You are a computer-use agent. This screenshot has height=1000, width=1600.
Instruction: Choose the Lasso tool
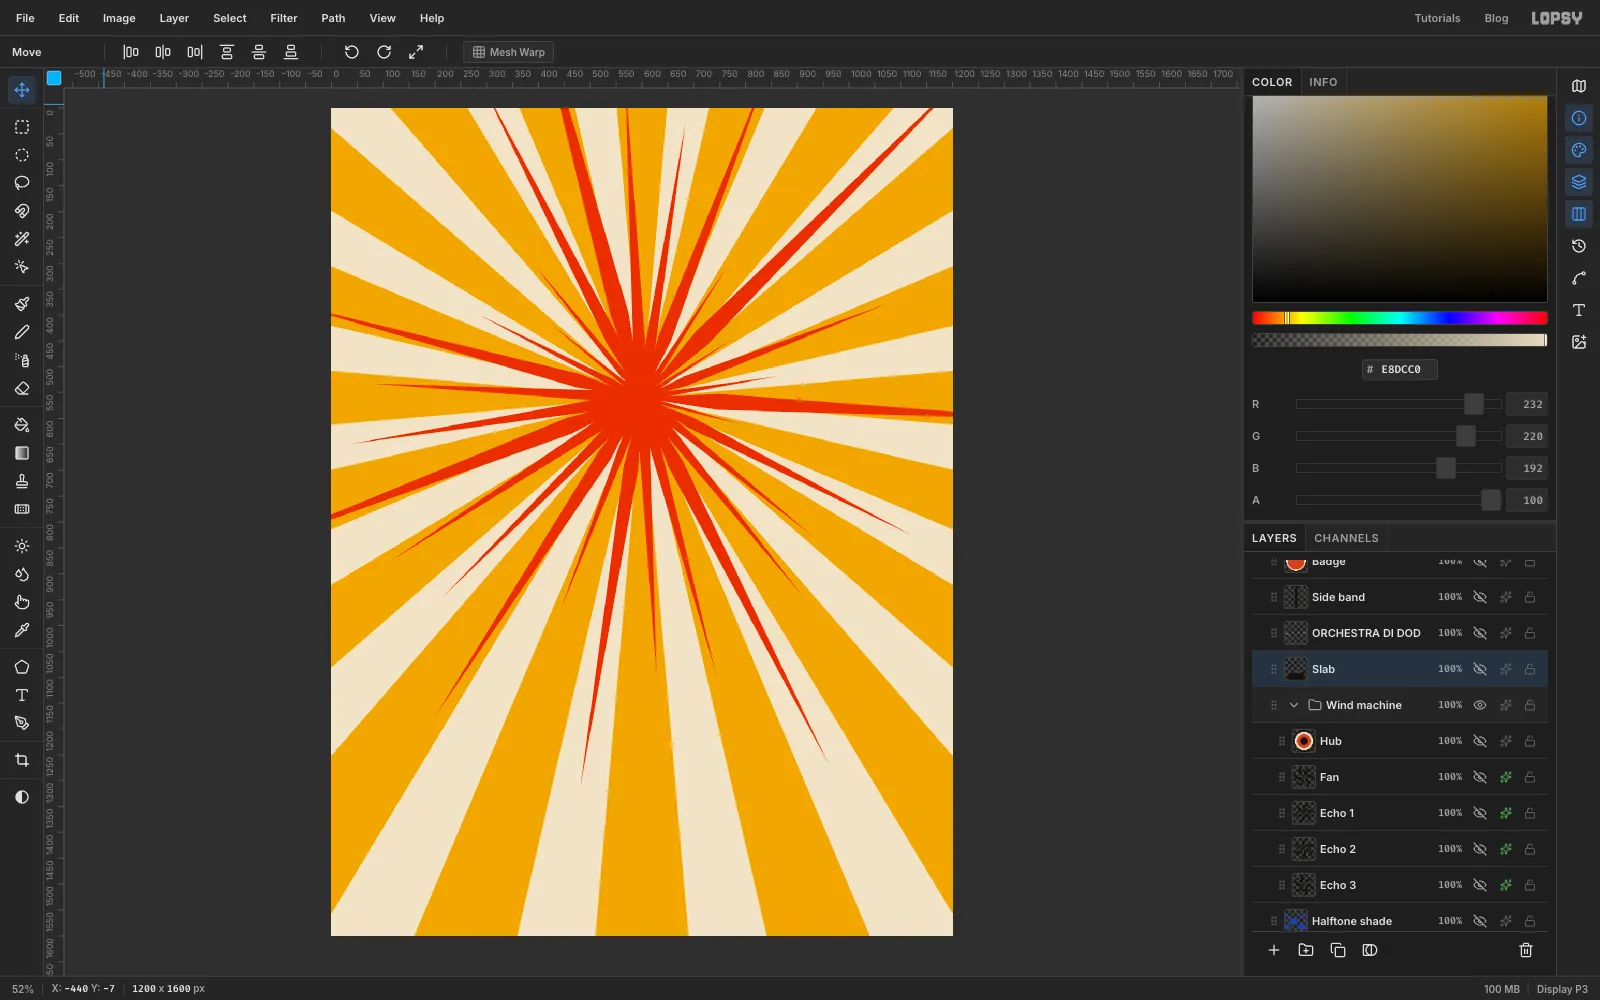tap(22, 183)
